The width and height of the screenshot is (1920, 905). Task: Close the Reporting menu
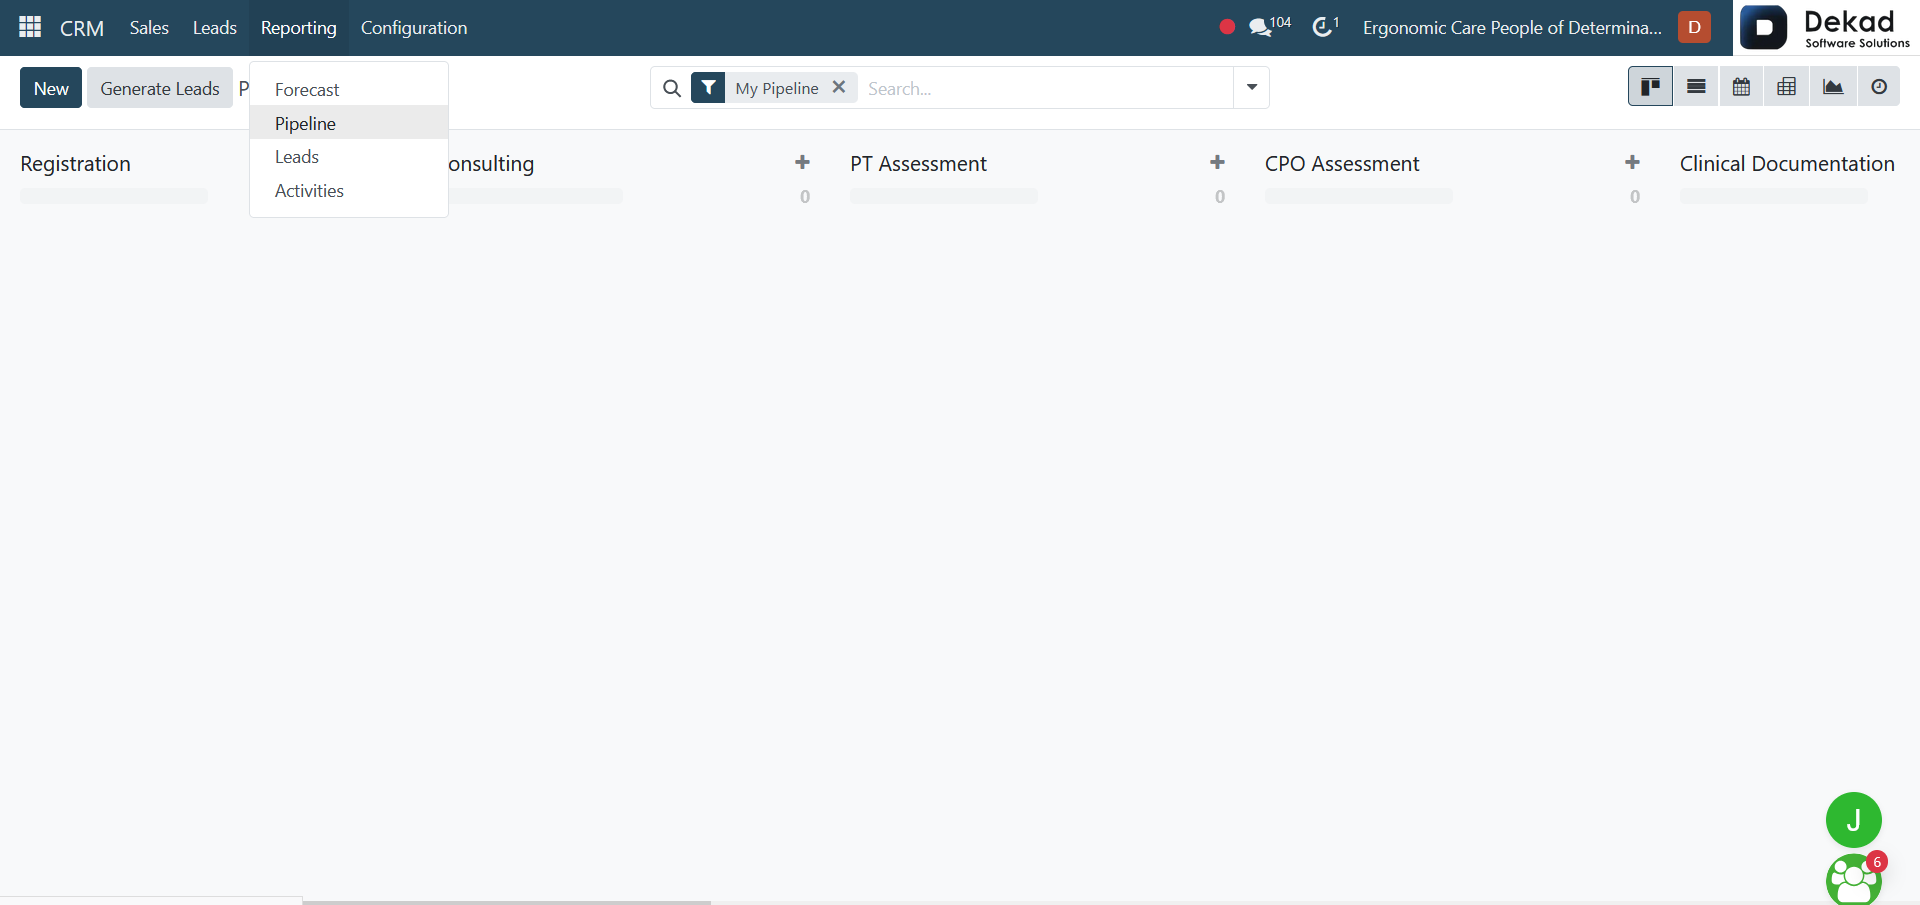[x=298, y=28]
